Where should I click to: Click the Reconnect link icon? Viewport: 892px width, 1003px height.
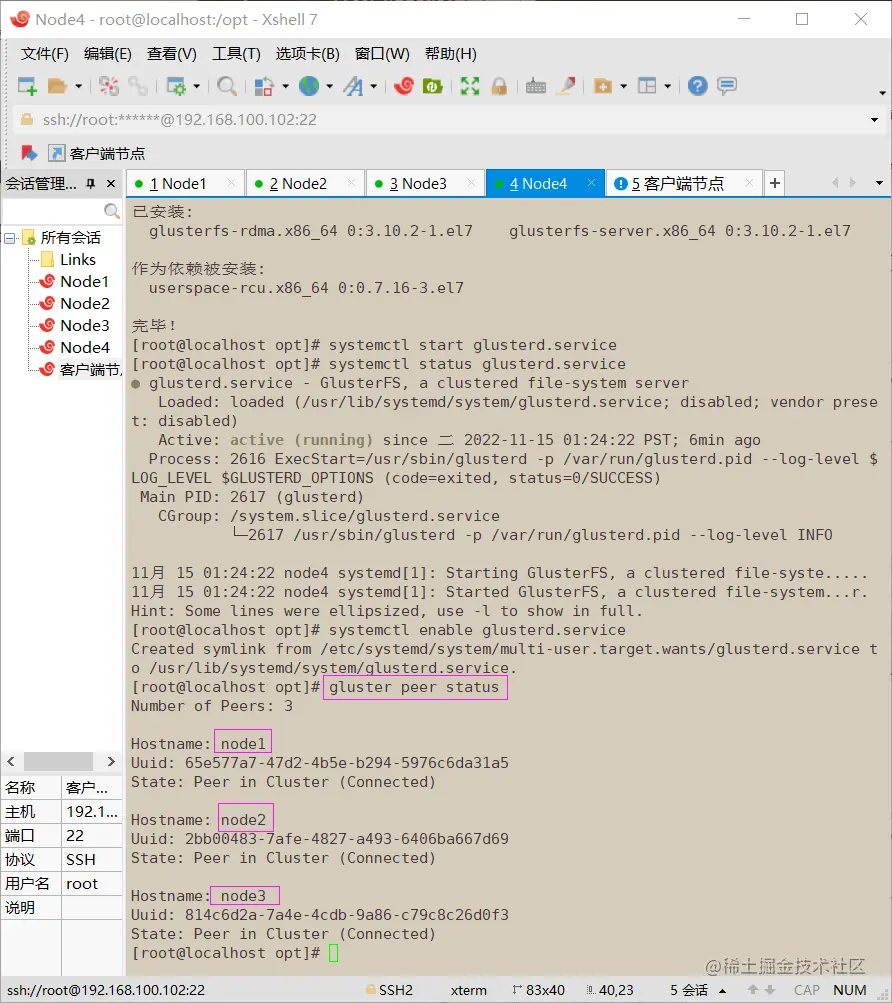point(138,86)
